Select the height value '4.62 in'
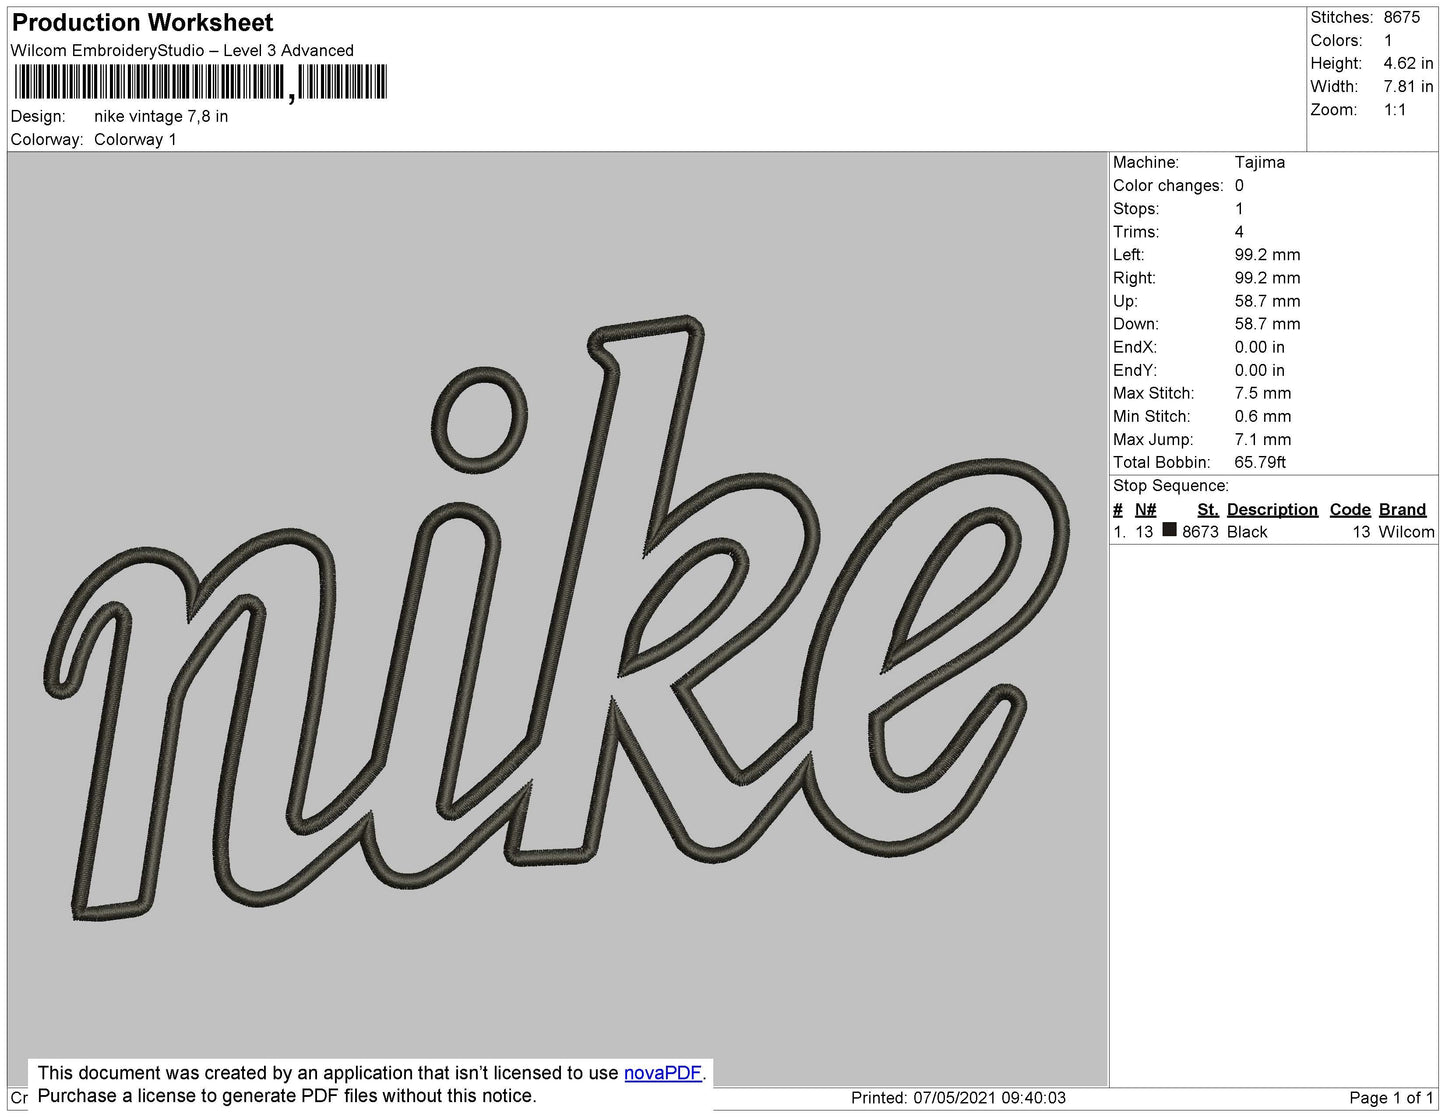1445x1117 pixels. tap(1409, 63)
